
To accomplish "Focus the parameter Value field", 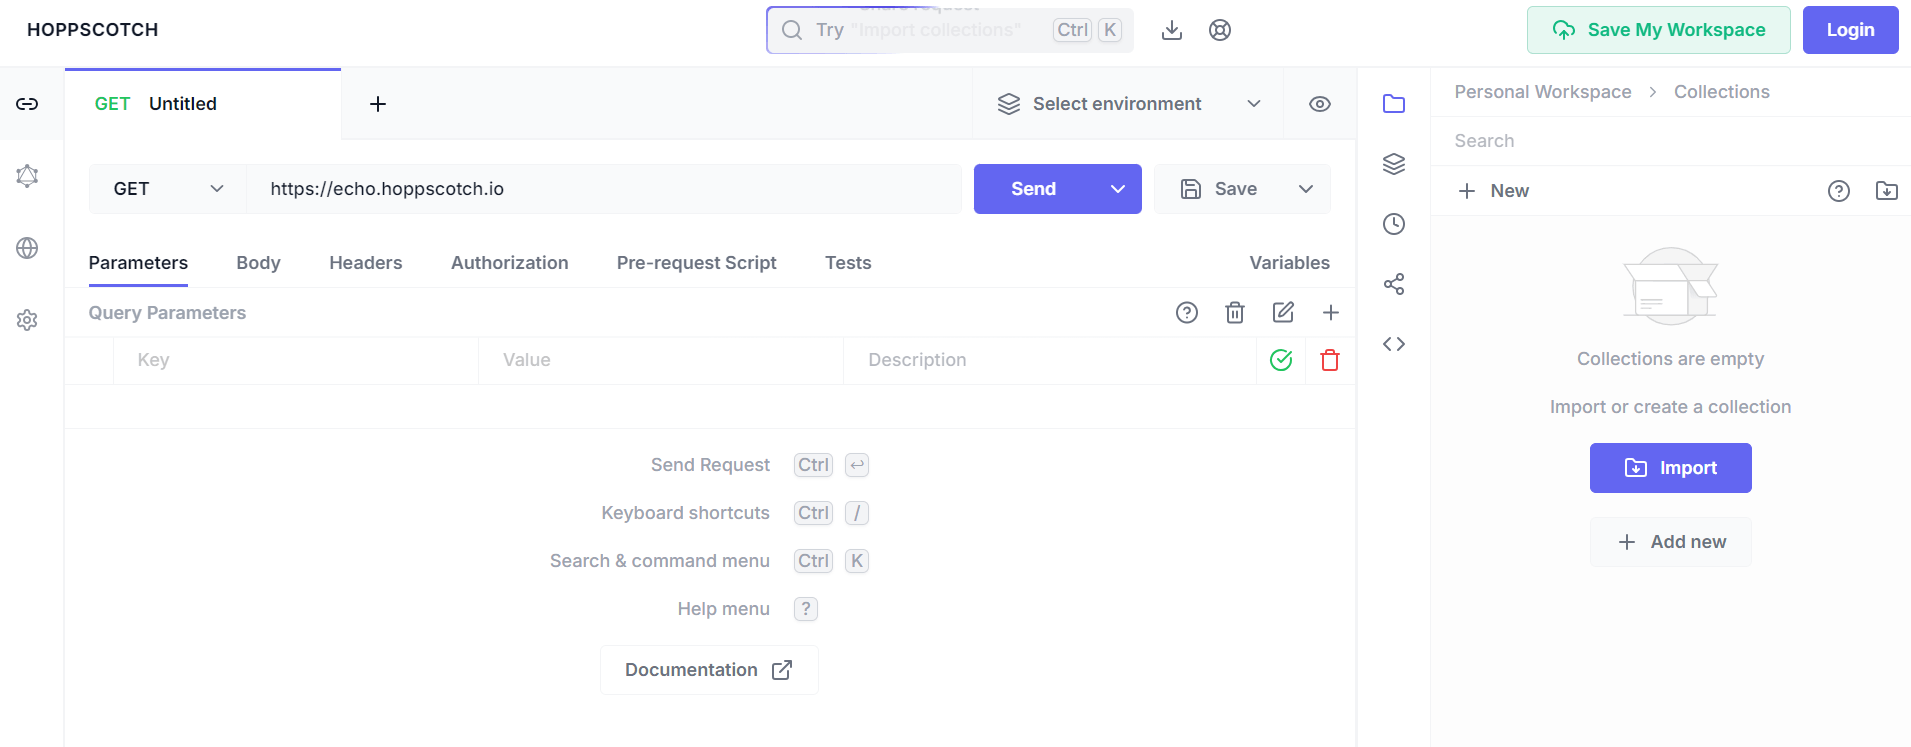I will (x=661, y=360).
